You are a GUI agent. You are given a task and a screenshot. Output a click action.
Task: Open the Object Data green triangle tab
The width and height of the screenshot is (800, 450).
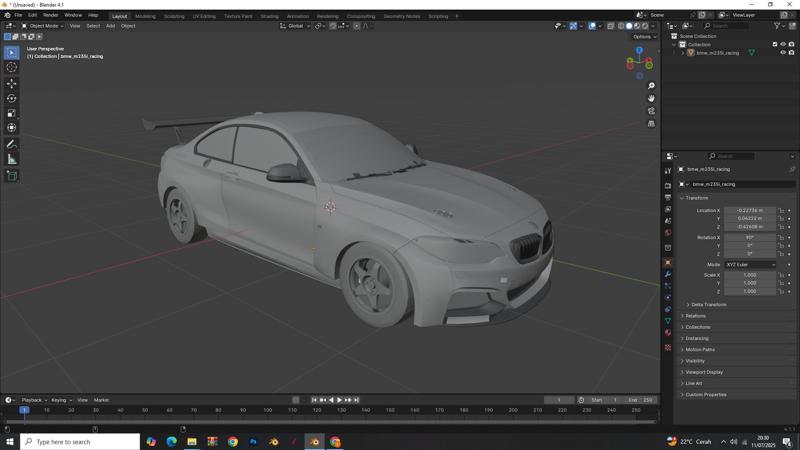coord(668,321)
